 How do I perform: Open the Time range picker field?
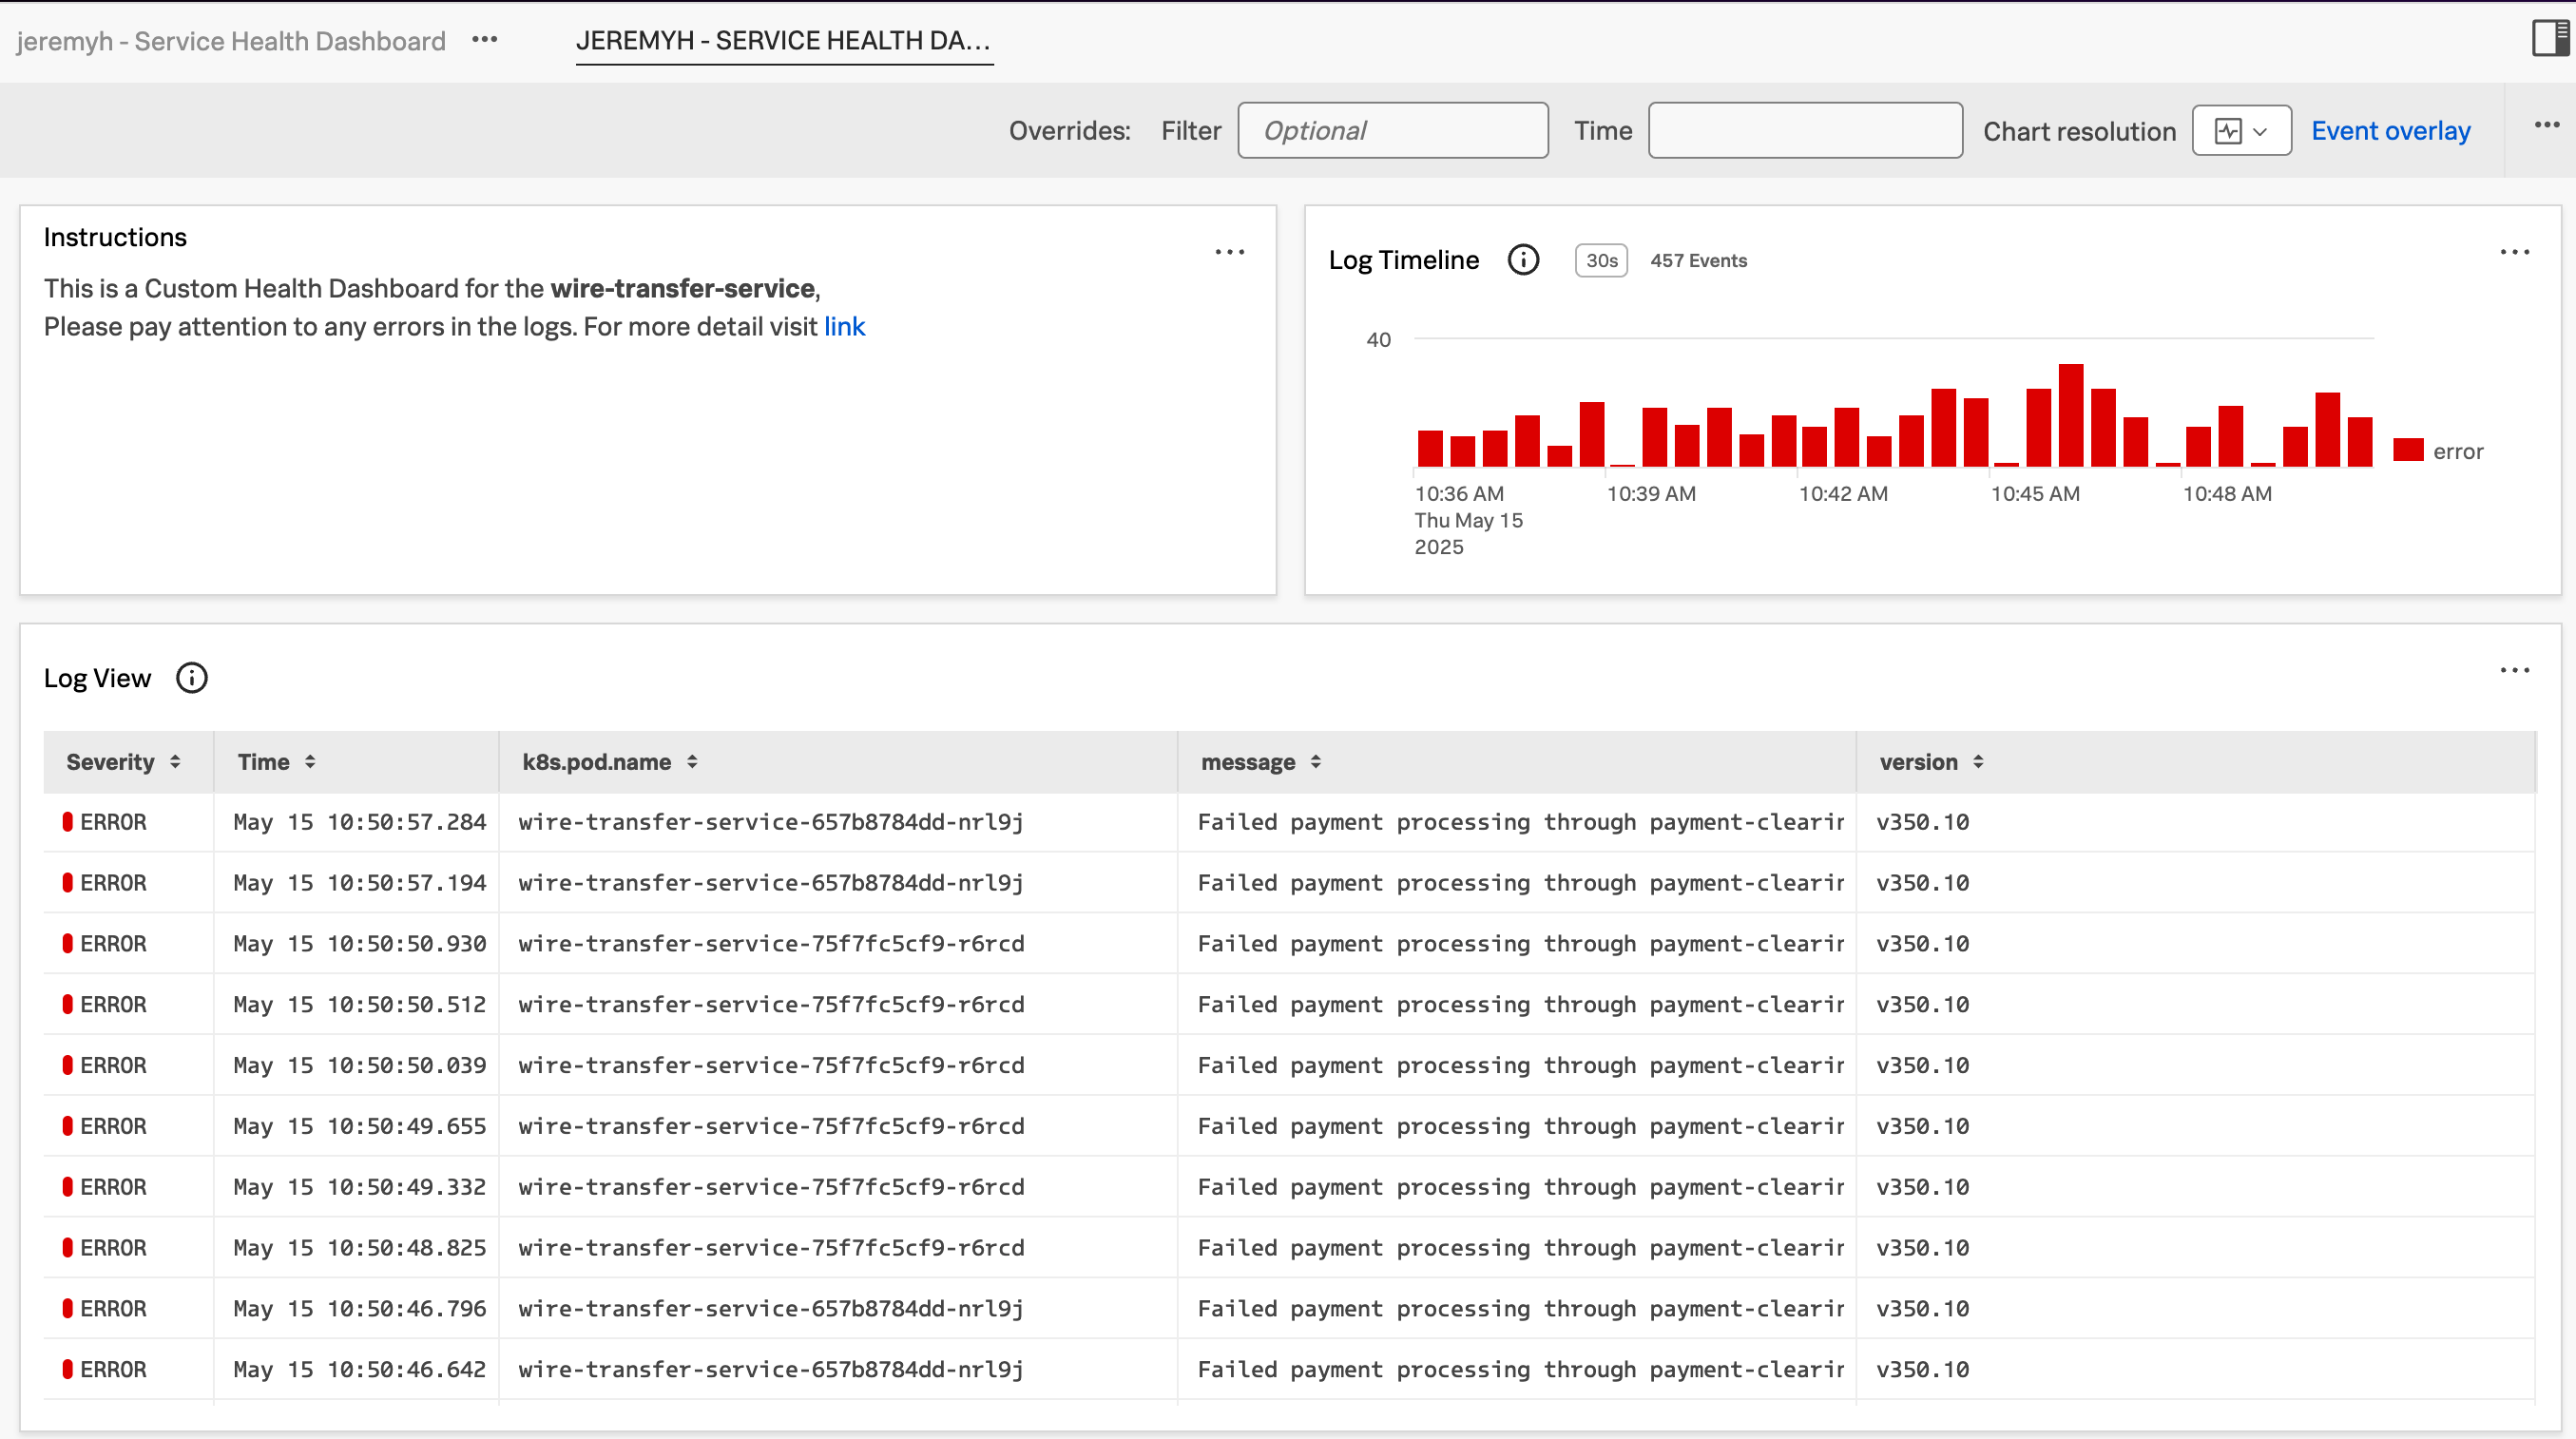(1805, 130)
